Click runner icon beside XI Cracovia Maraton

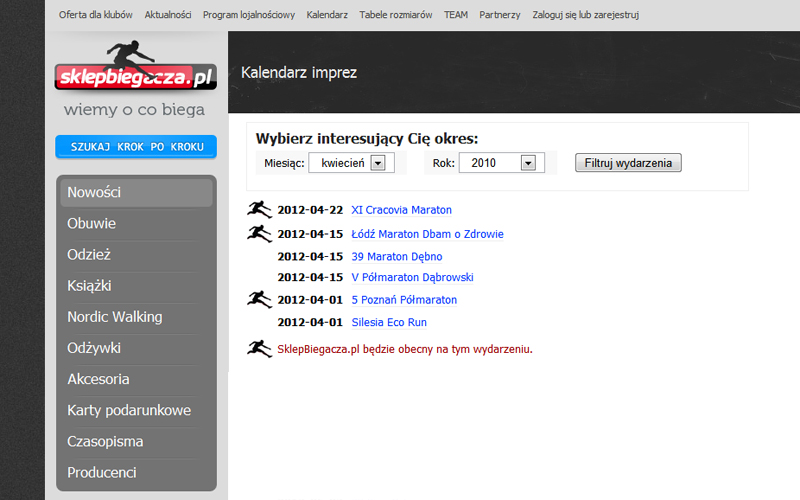[260, 209]
